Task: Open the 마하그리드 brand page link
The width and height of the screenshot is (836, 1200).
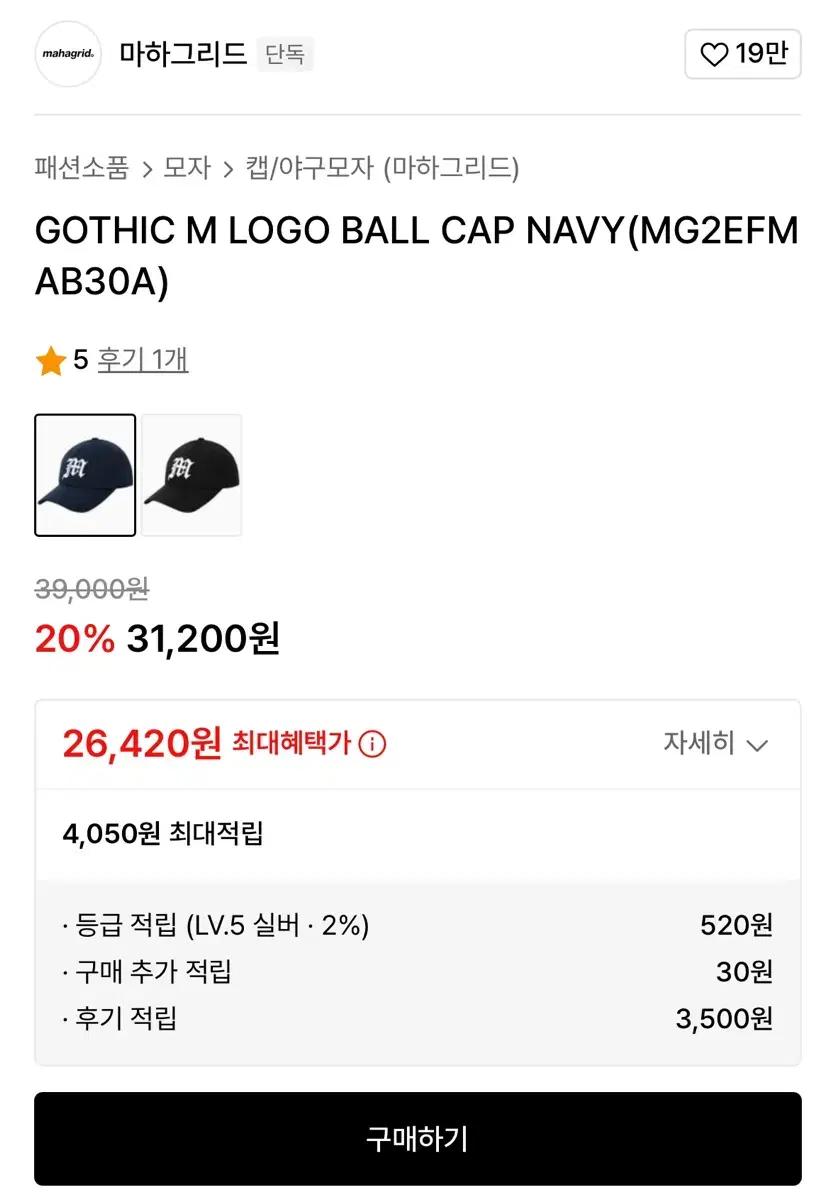Action: pos(183,54)
